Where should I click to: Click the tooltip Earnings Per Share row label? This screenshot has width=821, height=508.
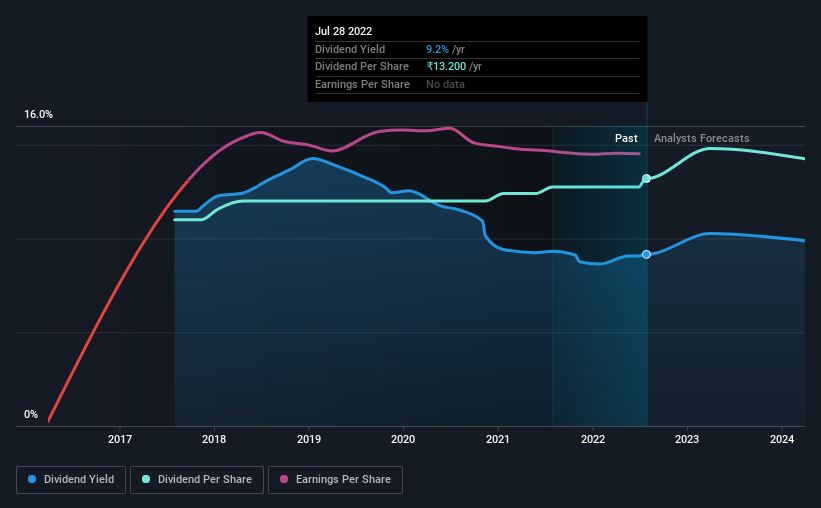click(362, 84)
